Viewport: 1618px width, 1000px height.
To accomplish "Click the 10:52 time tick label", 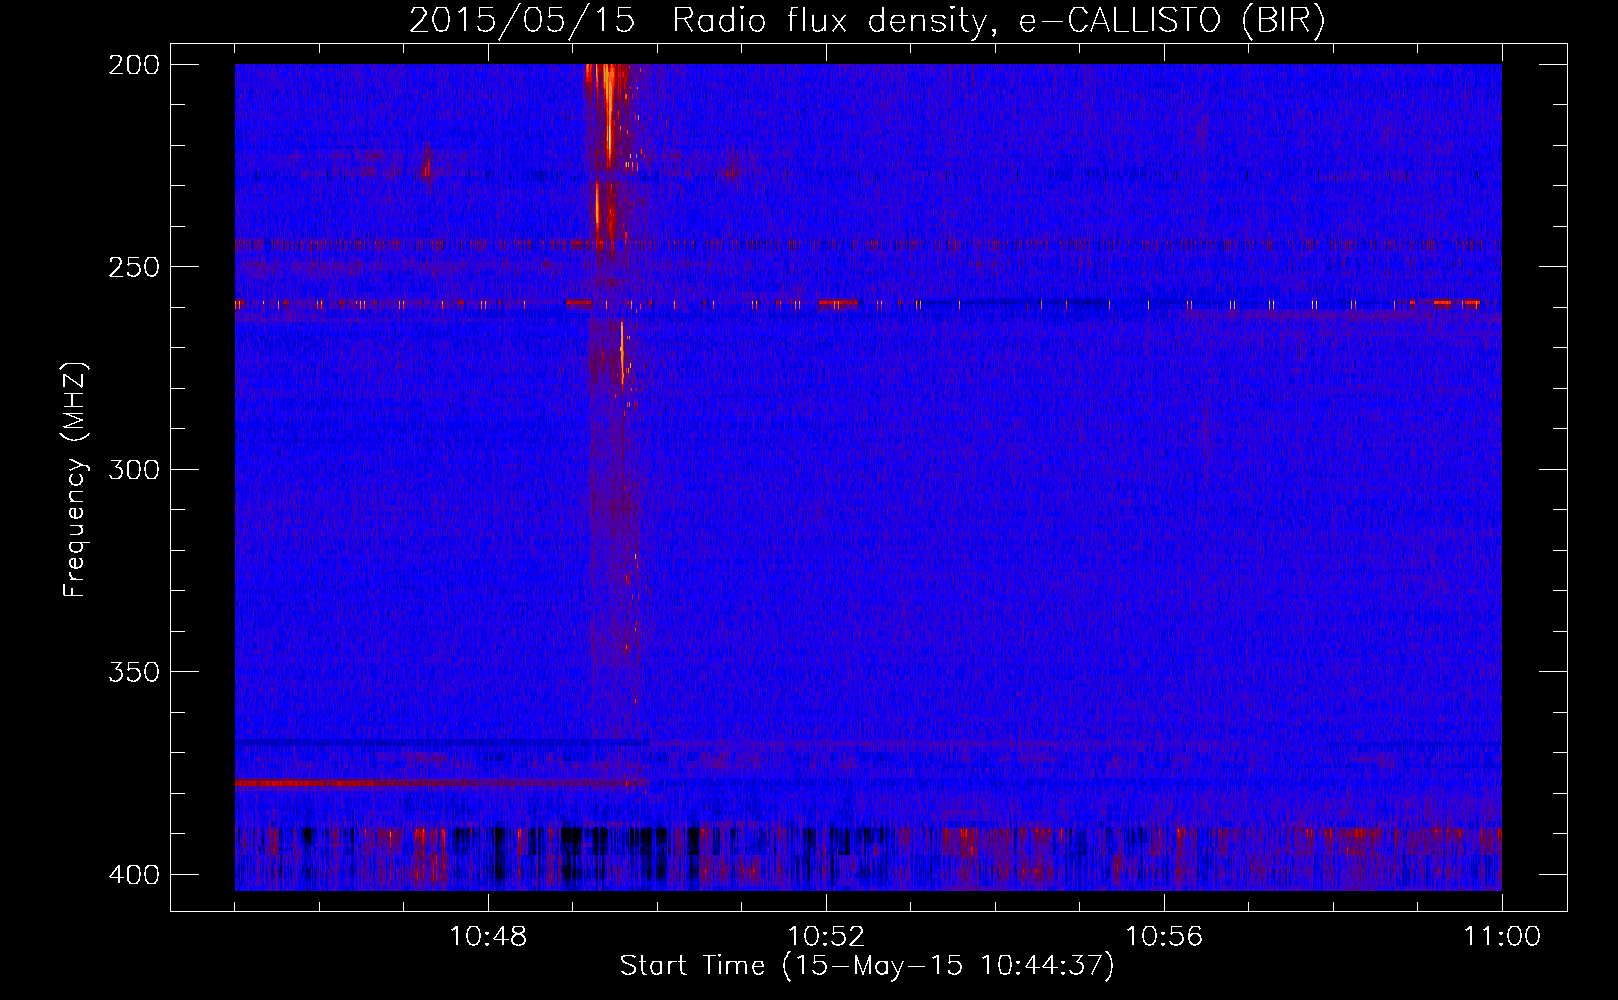I will click(826, 937).
